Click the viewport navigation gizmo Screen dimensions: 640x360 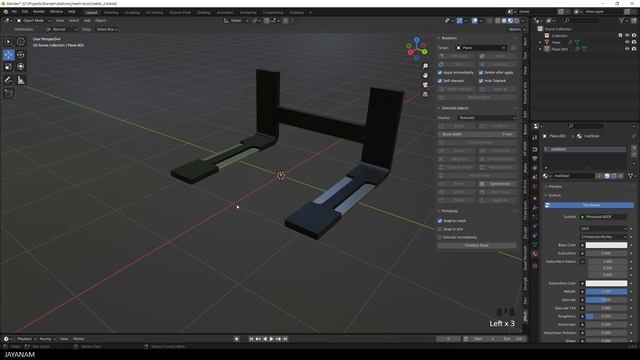[417, 49]
